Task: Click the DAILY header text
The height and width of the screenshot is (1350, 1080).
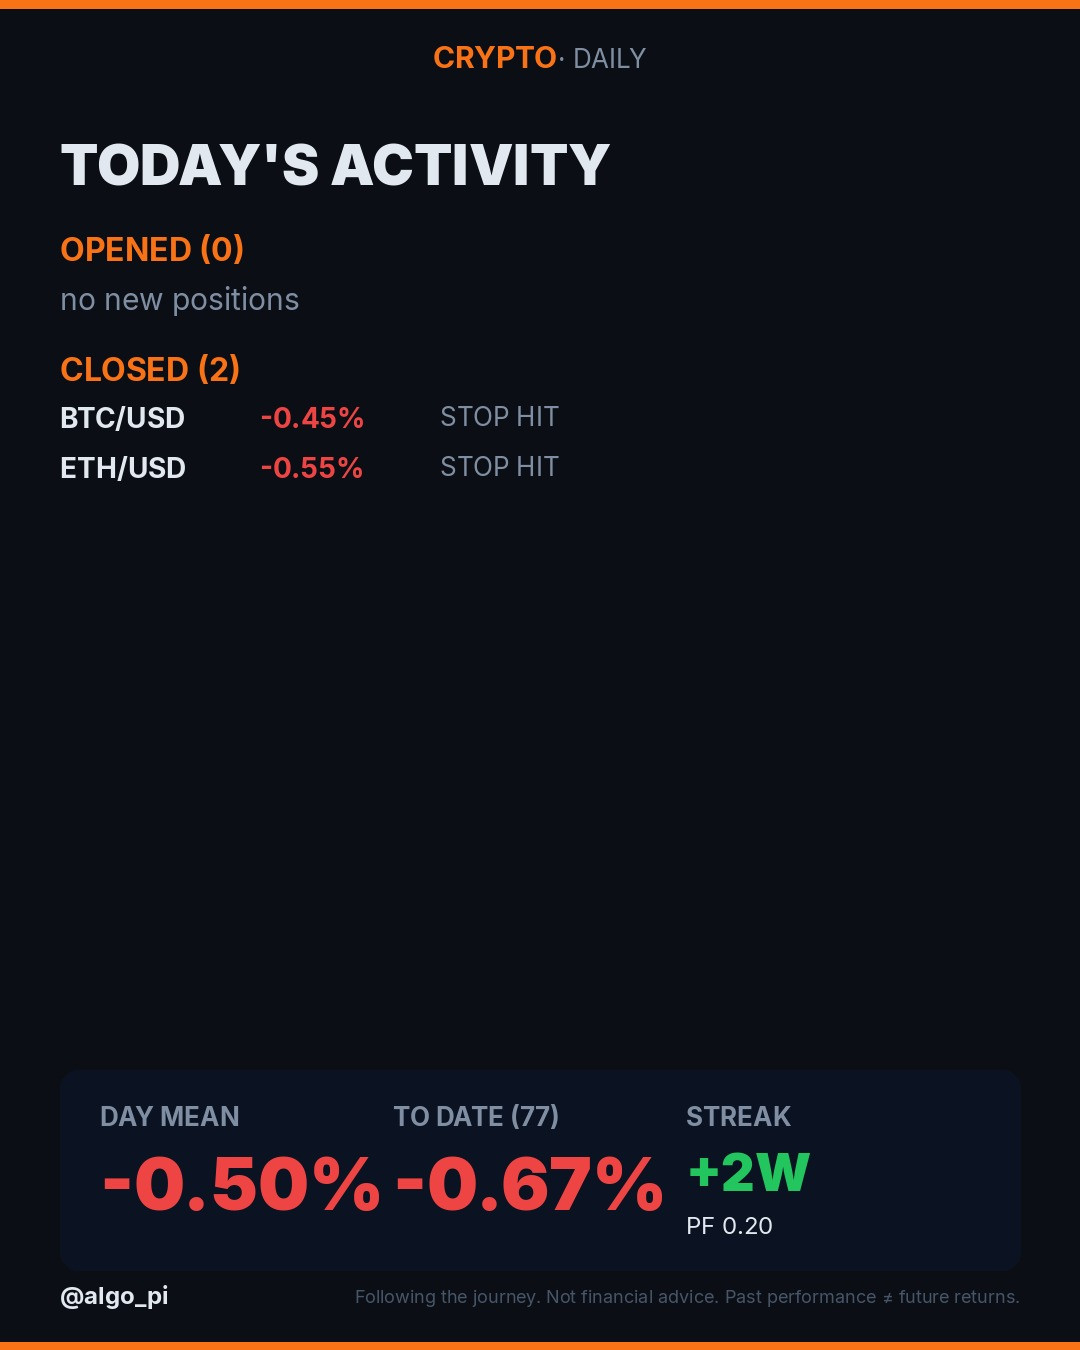Action: pyautogui.click(x=609, y=59)
